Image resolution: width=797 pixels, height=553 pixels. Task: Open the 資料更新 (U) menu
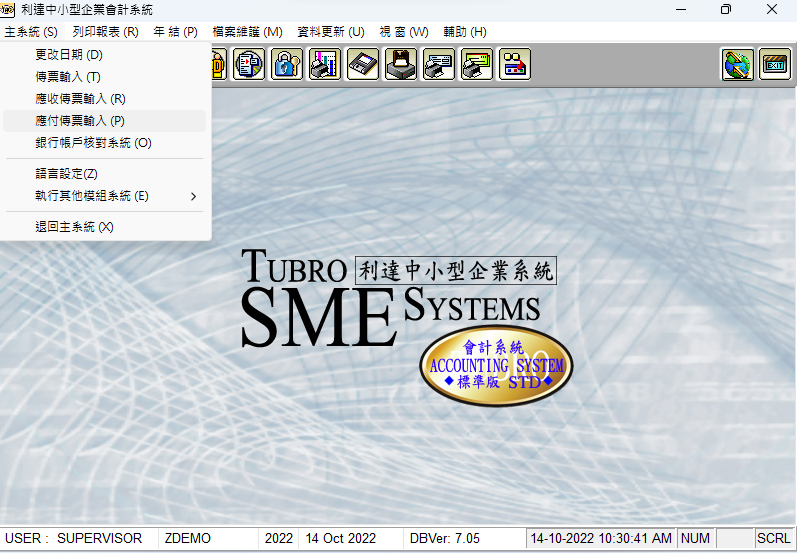tap(331, 32)
